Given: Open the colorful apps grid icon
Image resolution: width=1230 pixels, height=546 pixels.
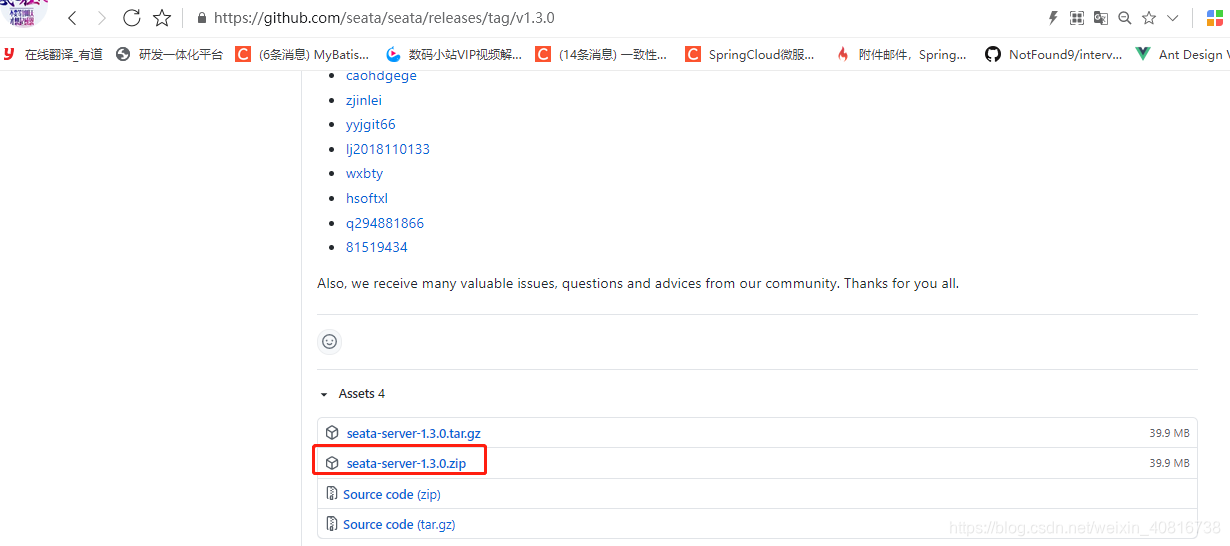Looking at the screenshot, I should (x=1215, y=18).
